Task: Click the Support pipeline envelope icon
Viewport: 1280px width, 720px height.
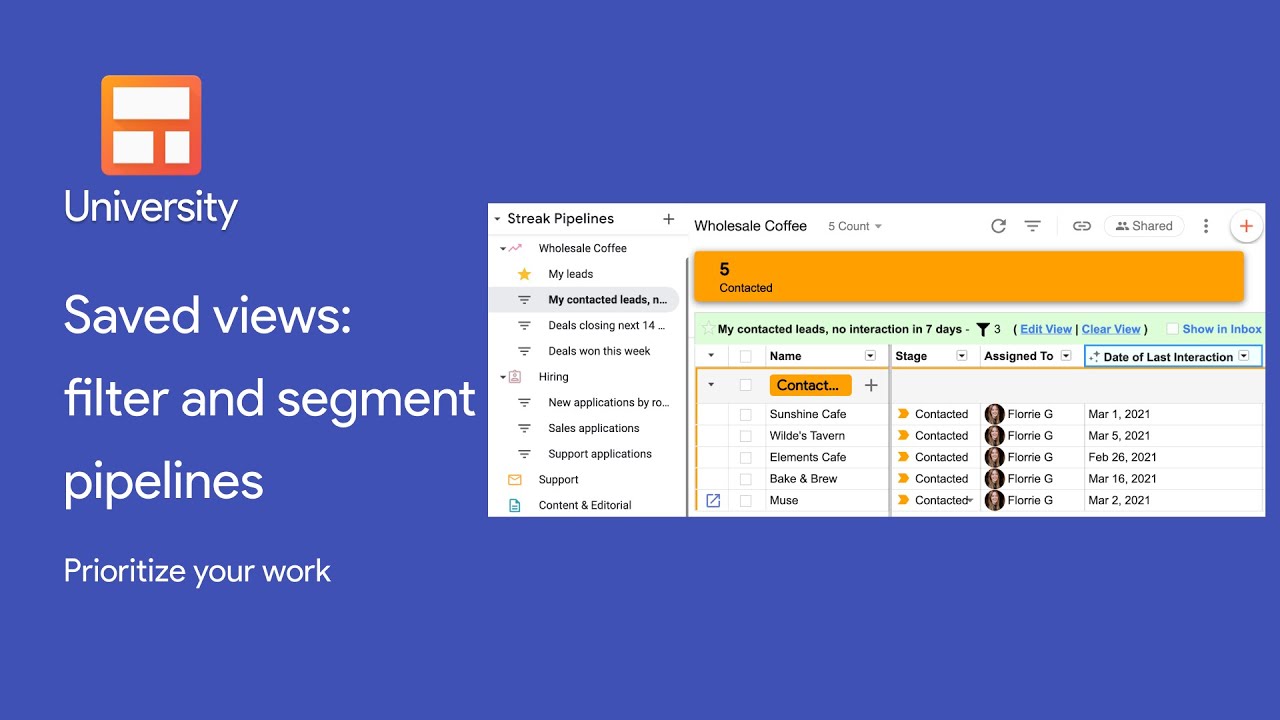Action: coord(515,480)
